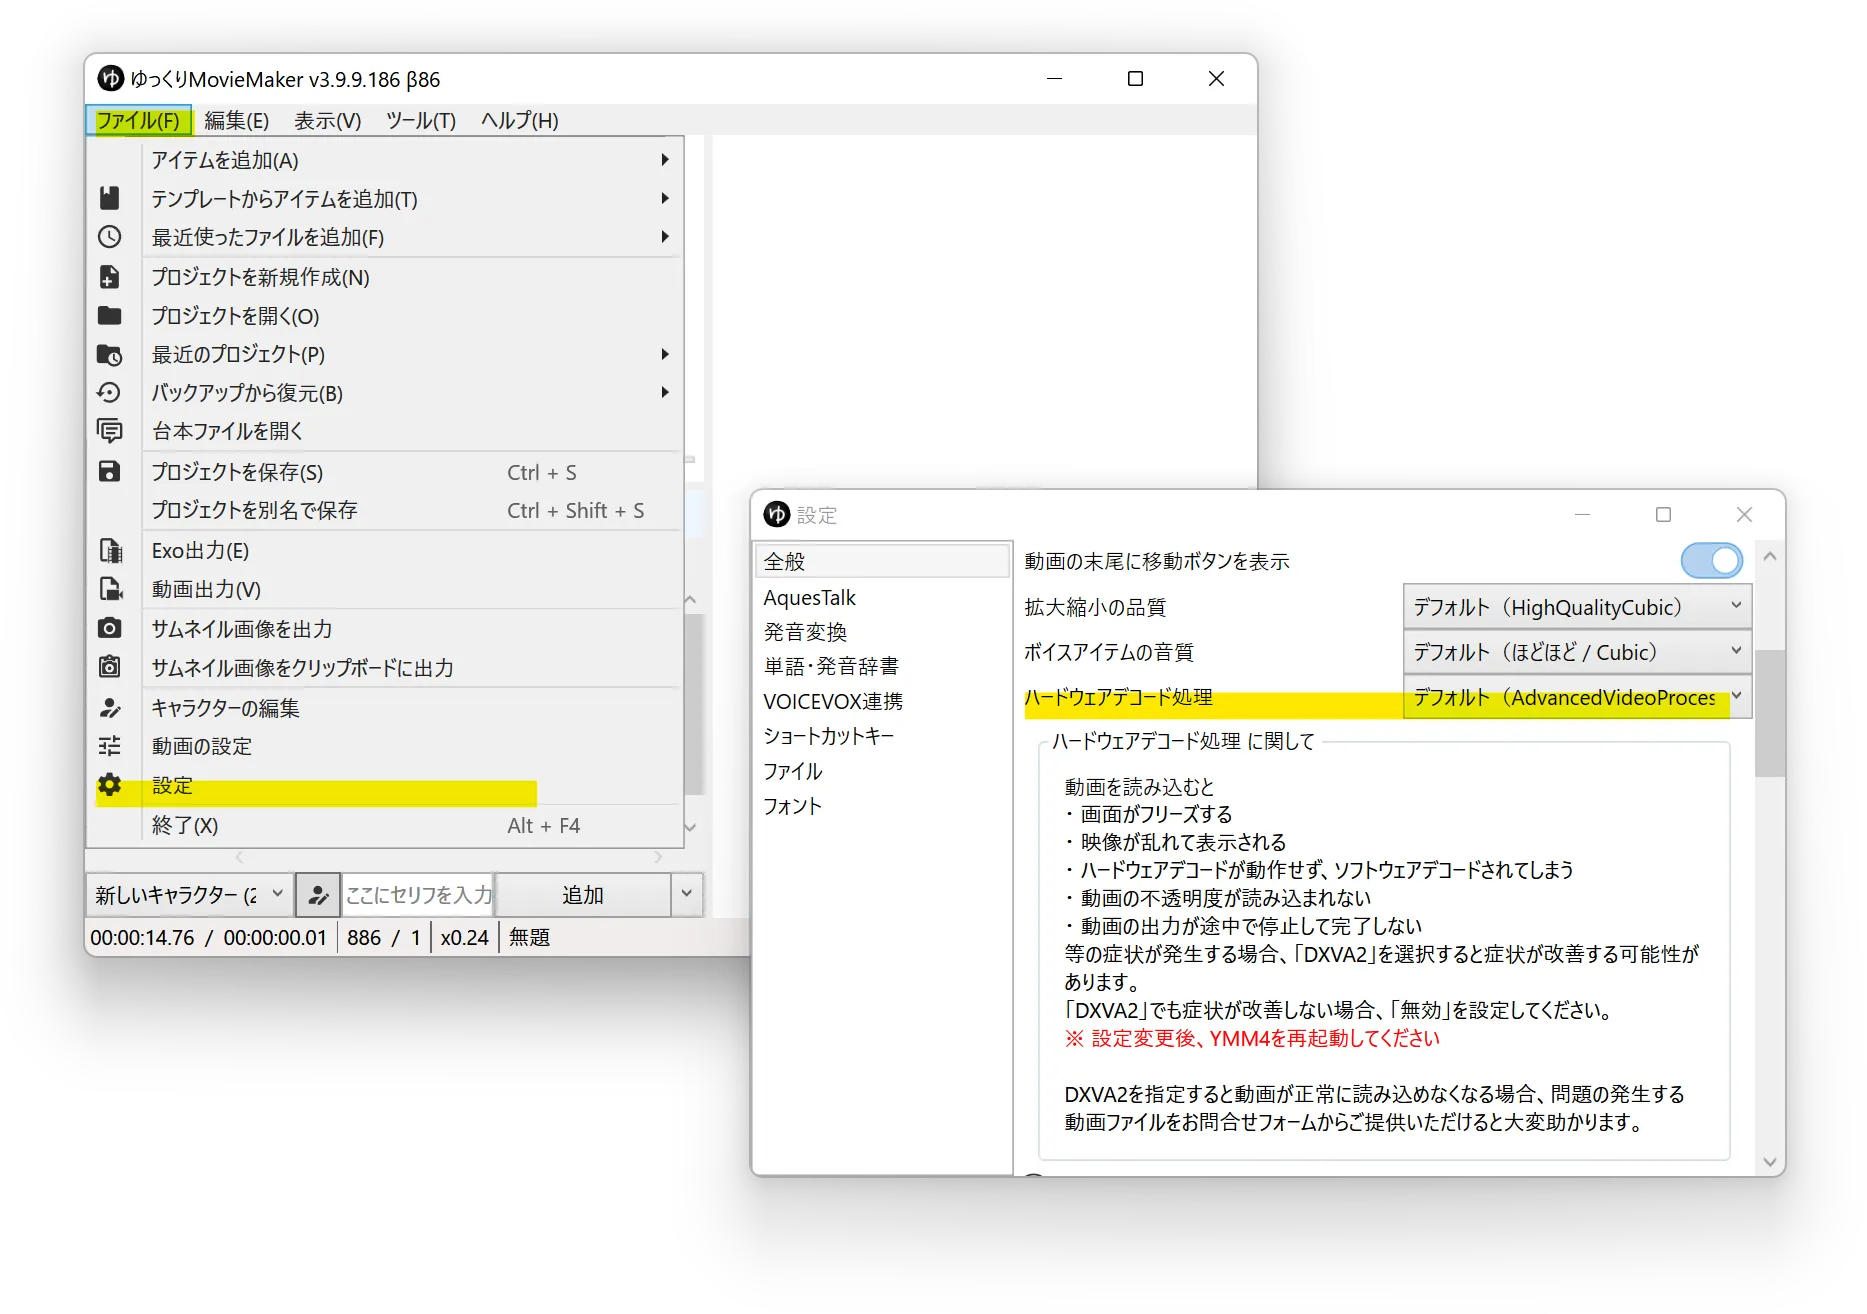Click the gear icon next to 設定
Image resolution: width=1867 pixels, height=1314 pixels.
click(110, 785)
